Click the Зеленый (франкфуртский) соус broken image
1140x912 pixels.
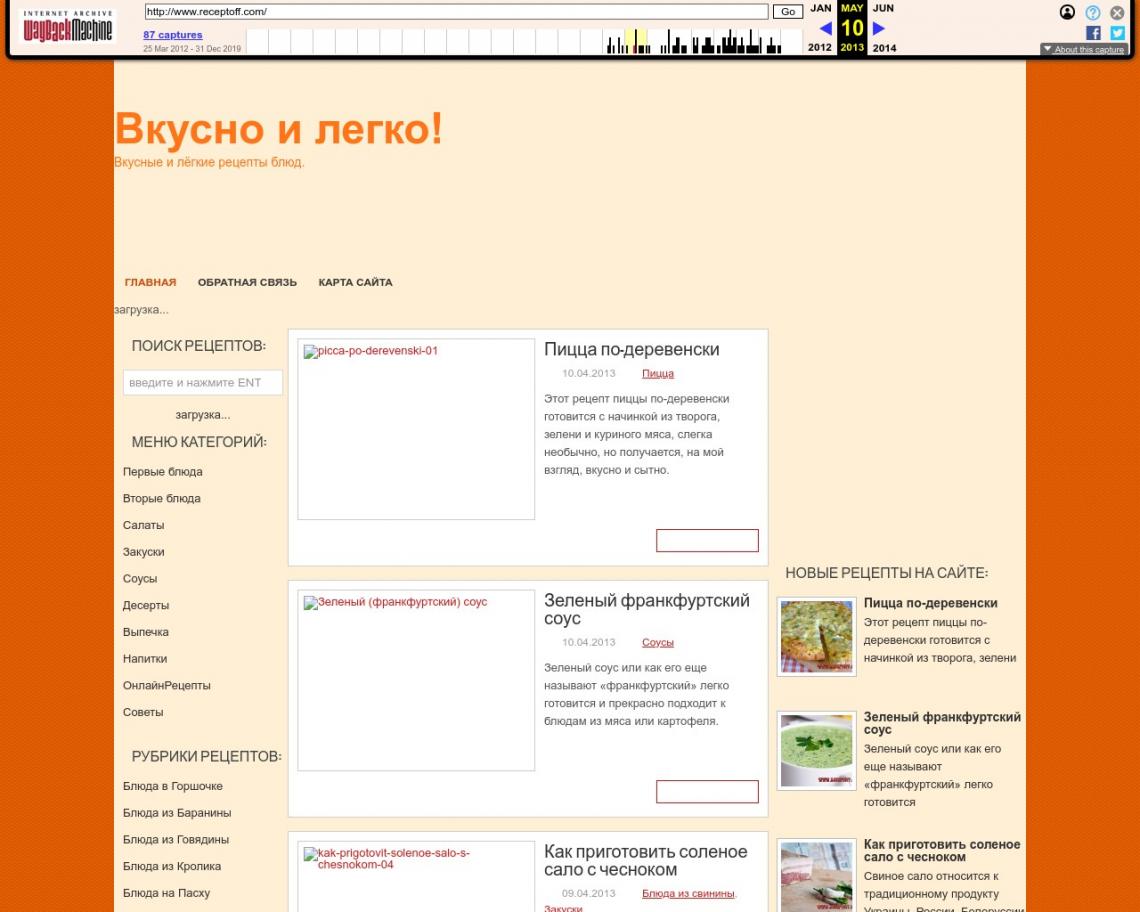point(416,680)
